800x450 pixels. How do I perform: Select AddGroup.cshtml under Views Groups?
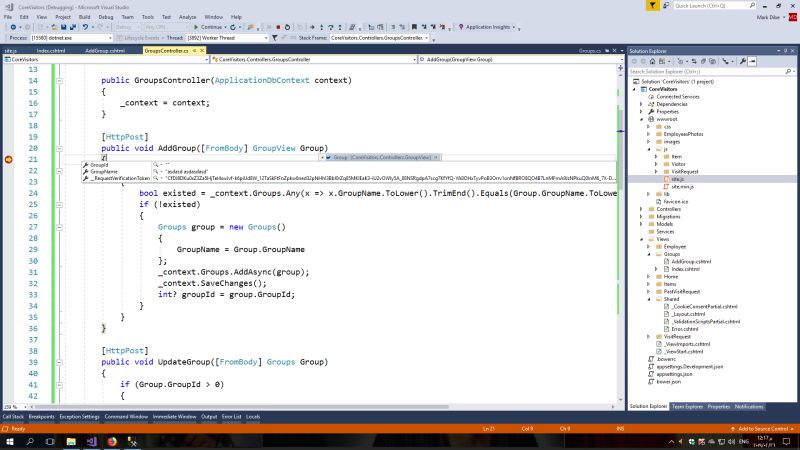tap(691, 262)
